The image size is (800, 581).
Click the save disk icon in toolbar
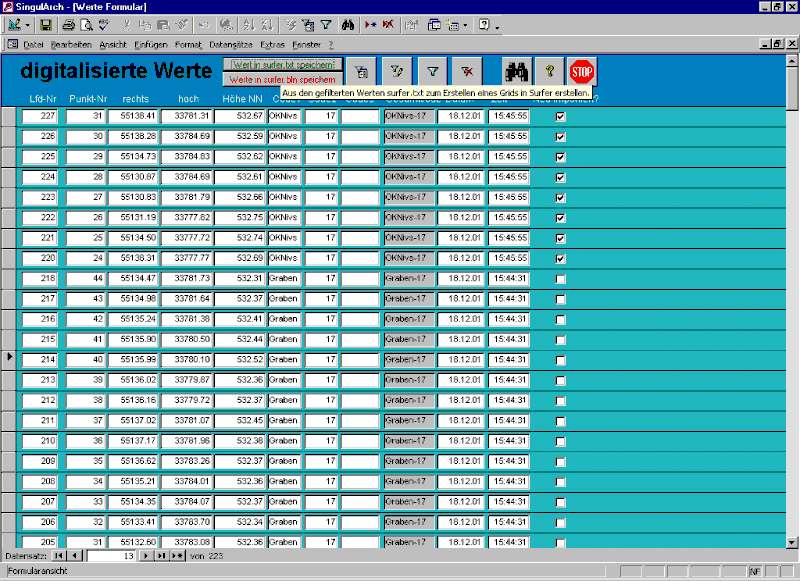[x=46, y=25]
